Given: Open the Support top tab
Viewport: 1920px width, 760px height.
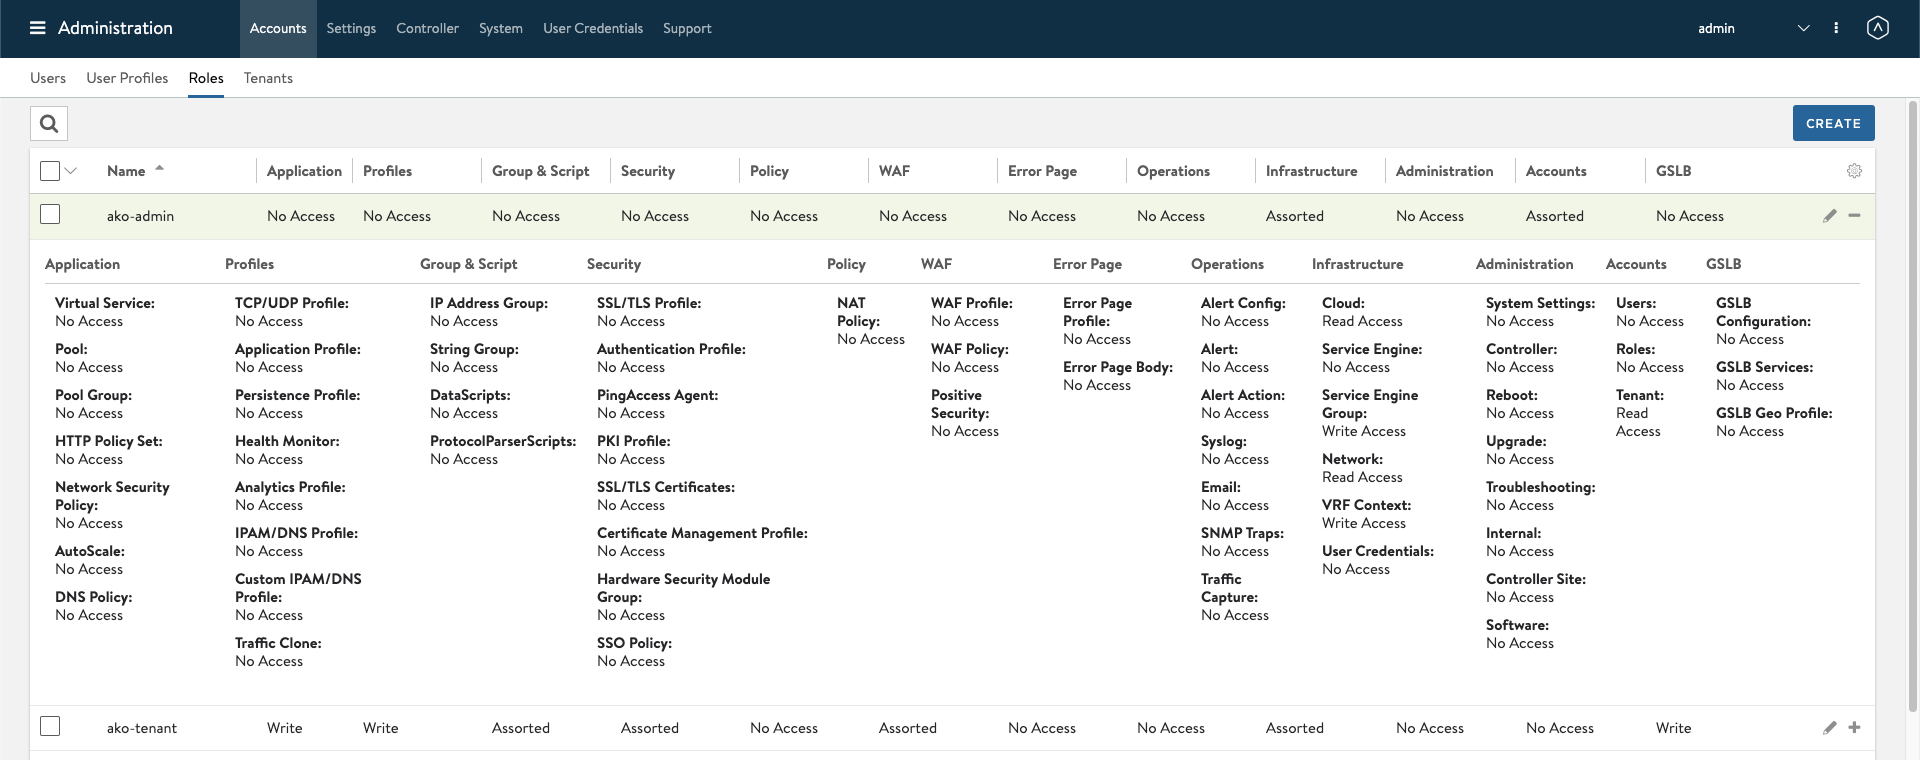Looking at the screenshot, I should point(687,28).
